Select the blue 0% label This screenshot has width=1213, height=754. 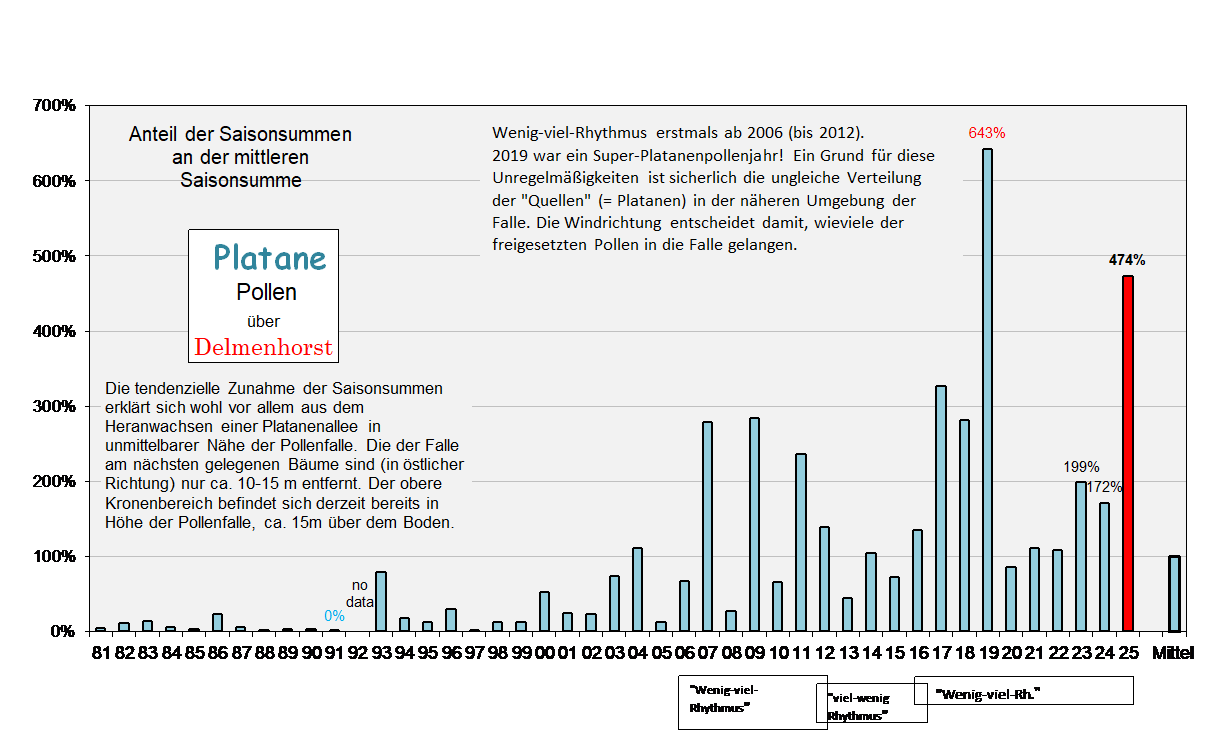334,616
